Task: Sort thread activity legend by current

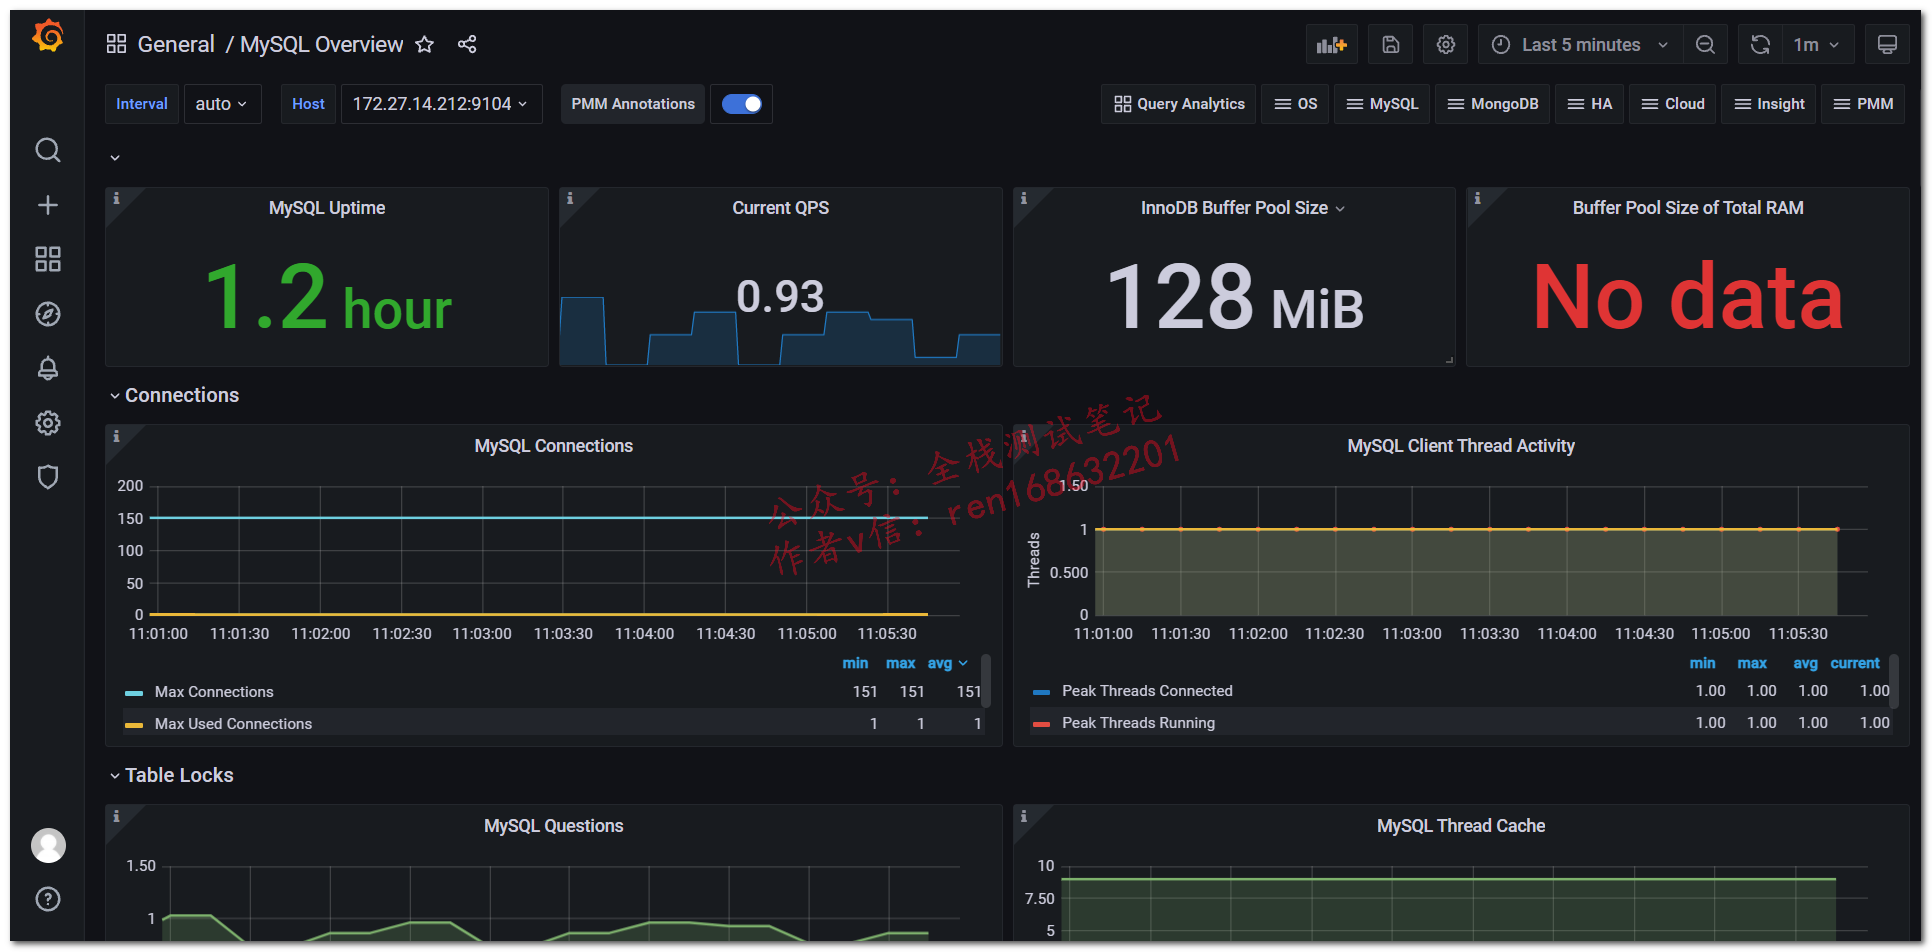Action: 1855,663
